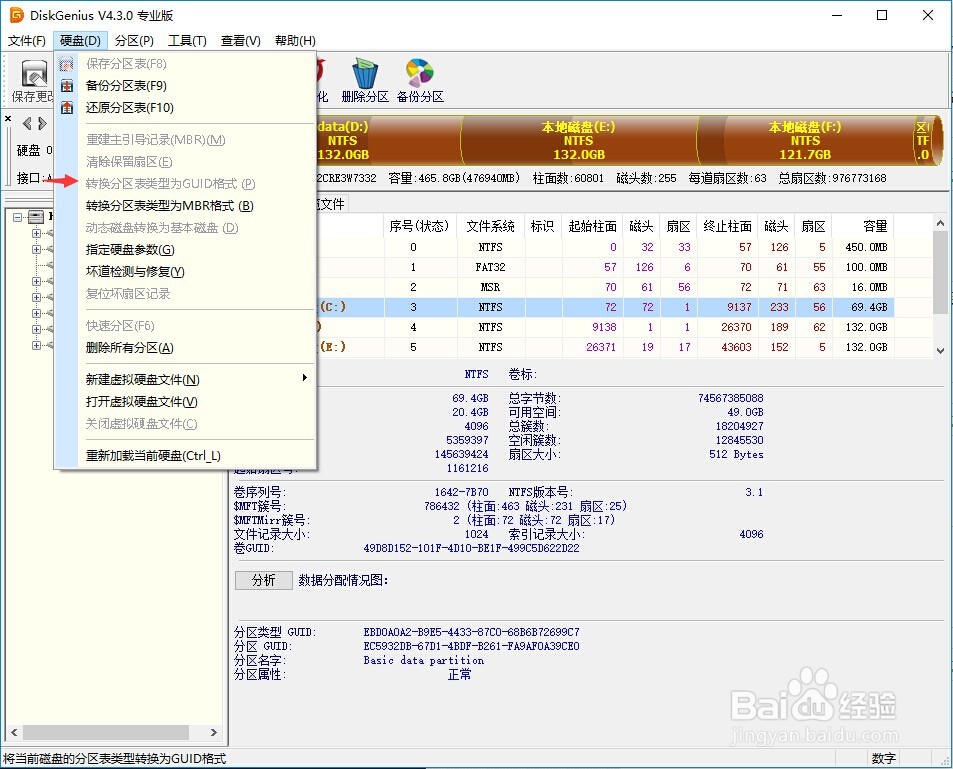Click the backup partition table icon beside 备份分区表(F9)
The height and width of the screenshot is (769, 953).
tap(67, 86)
